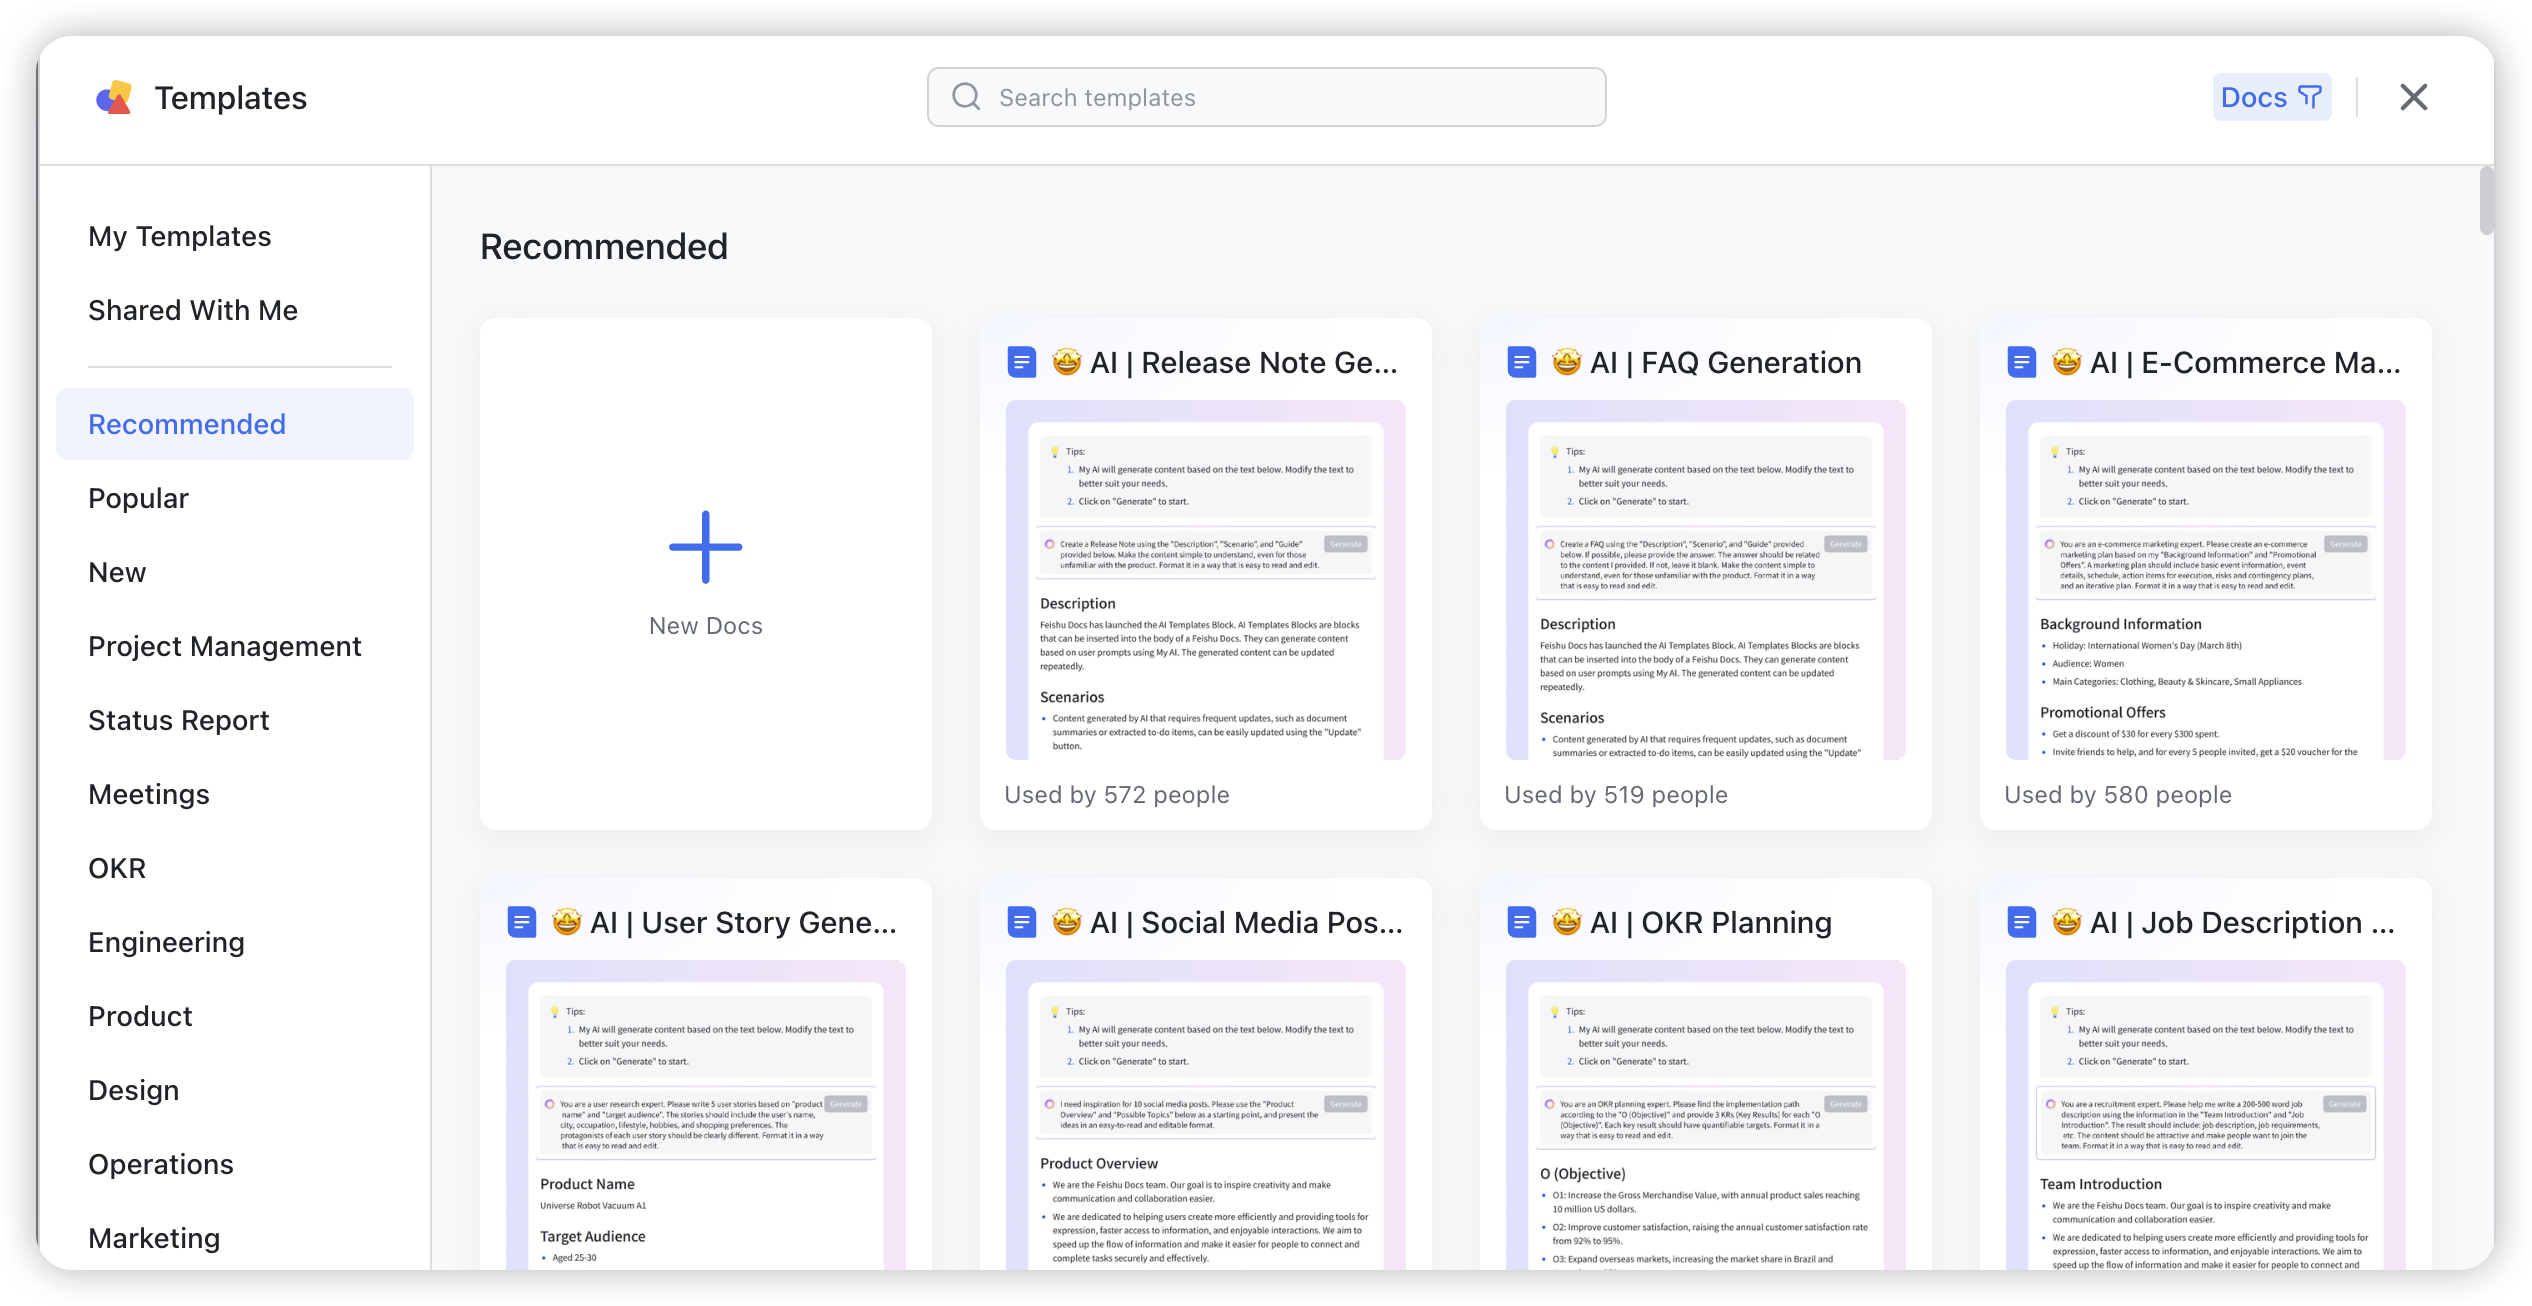The height and width of the screenshot is (1306, 2532).
Task: Click the doc icon on User Story Generator card
Action: (521, 922)
